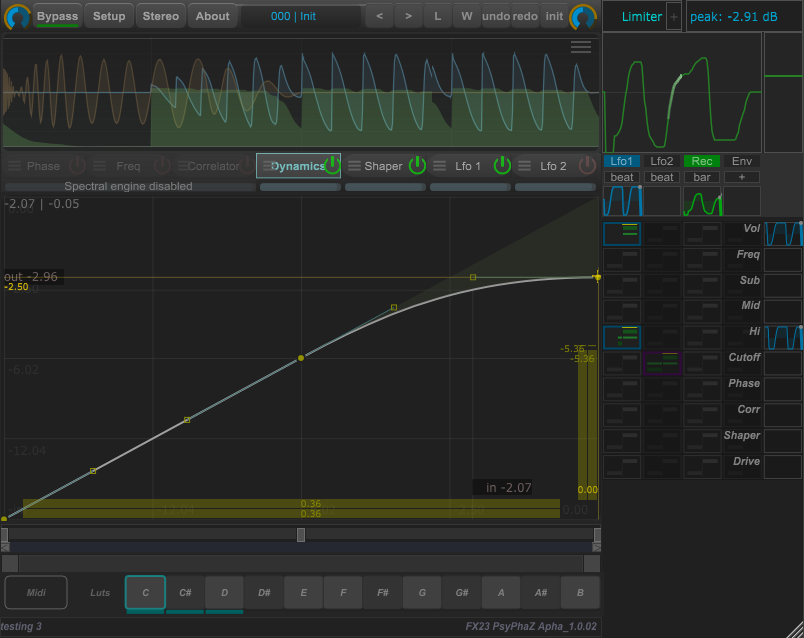Screen dimensions: 804x638
Task: Click the previous preset arrow button
Action: (x=378, y=16)
